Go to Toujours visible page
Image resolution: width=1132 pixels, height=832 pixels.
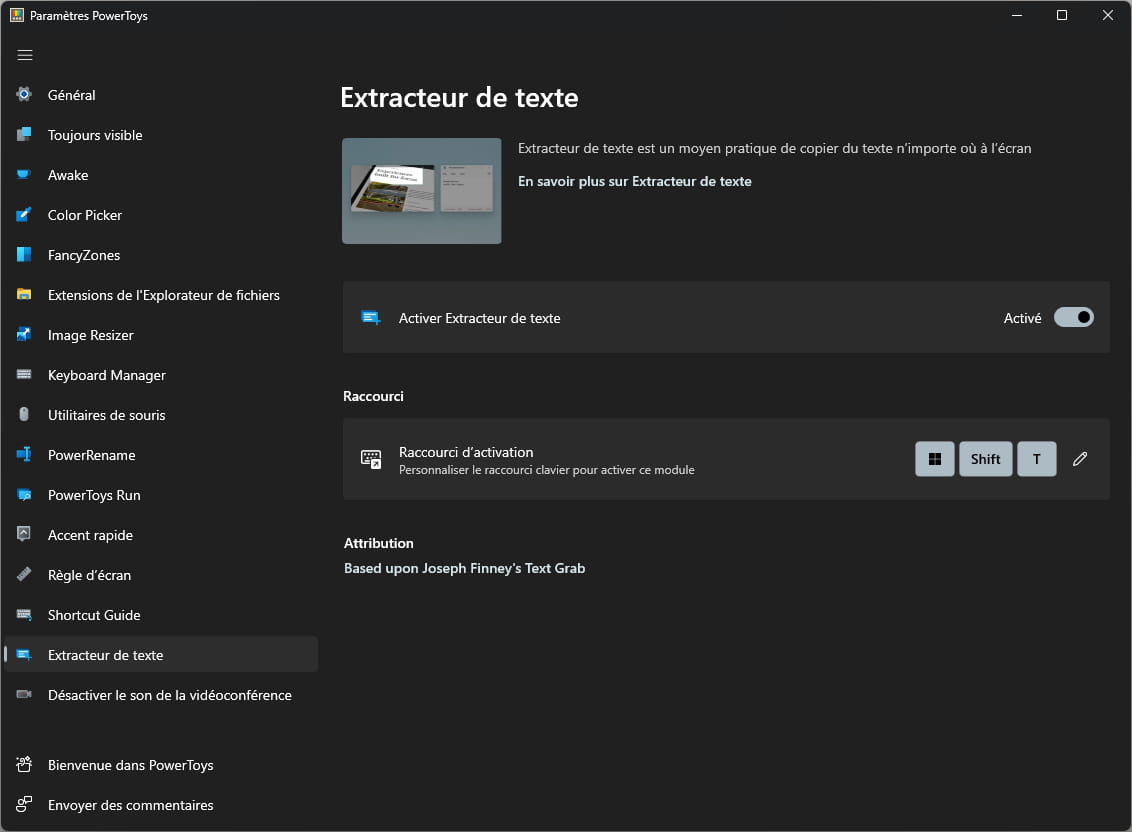[x=161, y=135]
